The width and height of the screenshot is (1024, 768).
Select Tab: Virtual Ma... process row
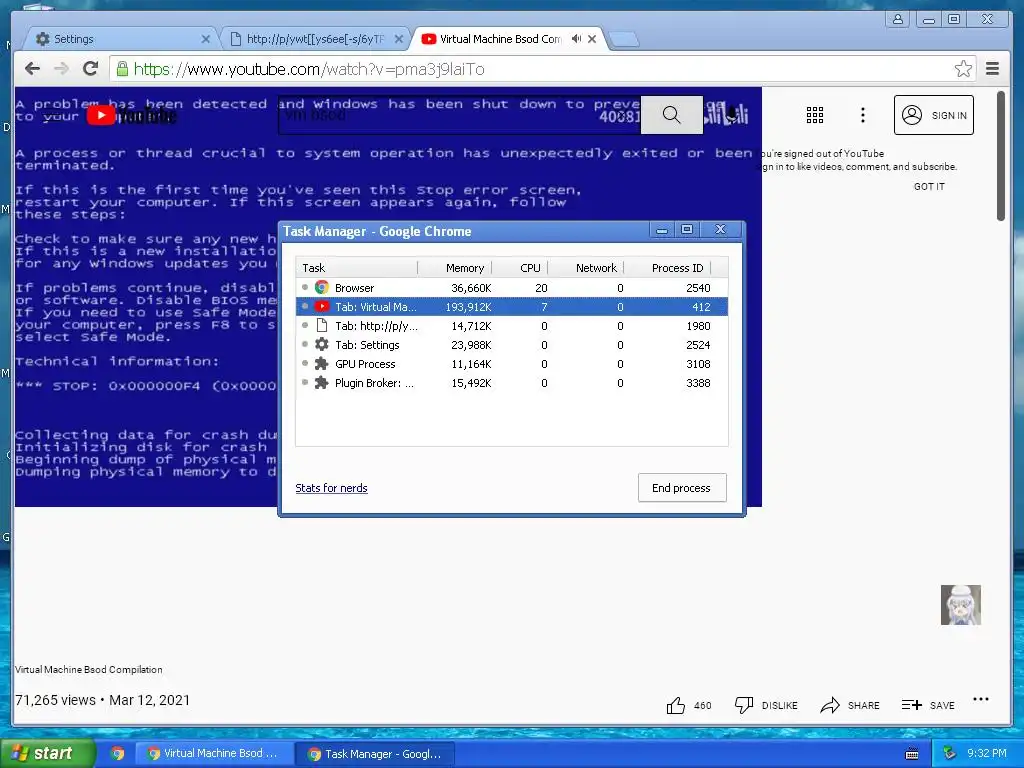(x=512, y=307)
